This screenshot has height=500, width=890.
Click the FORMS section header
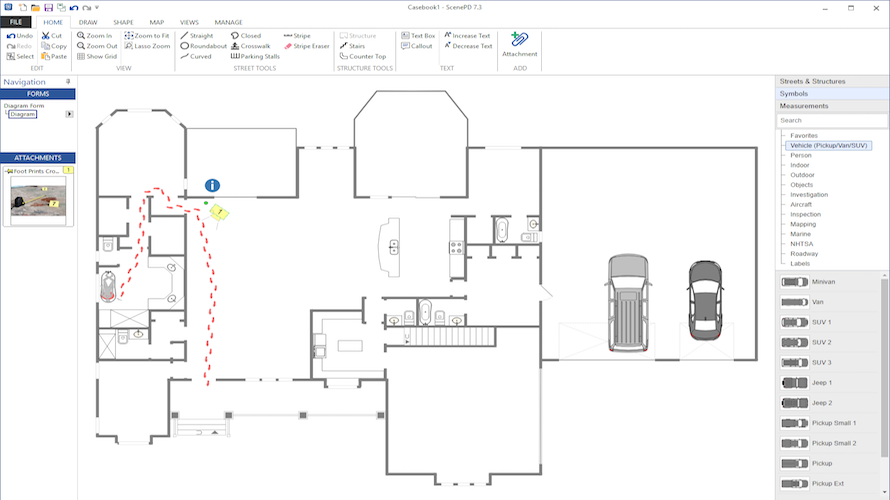[38, 94]
